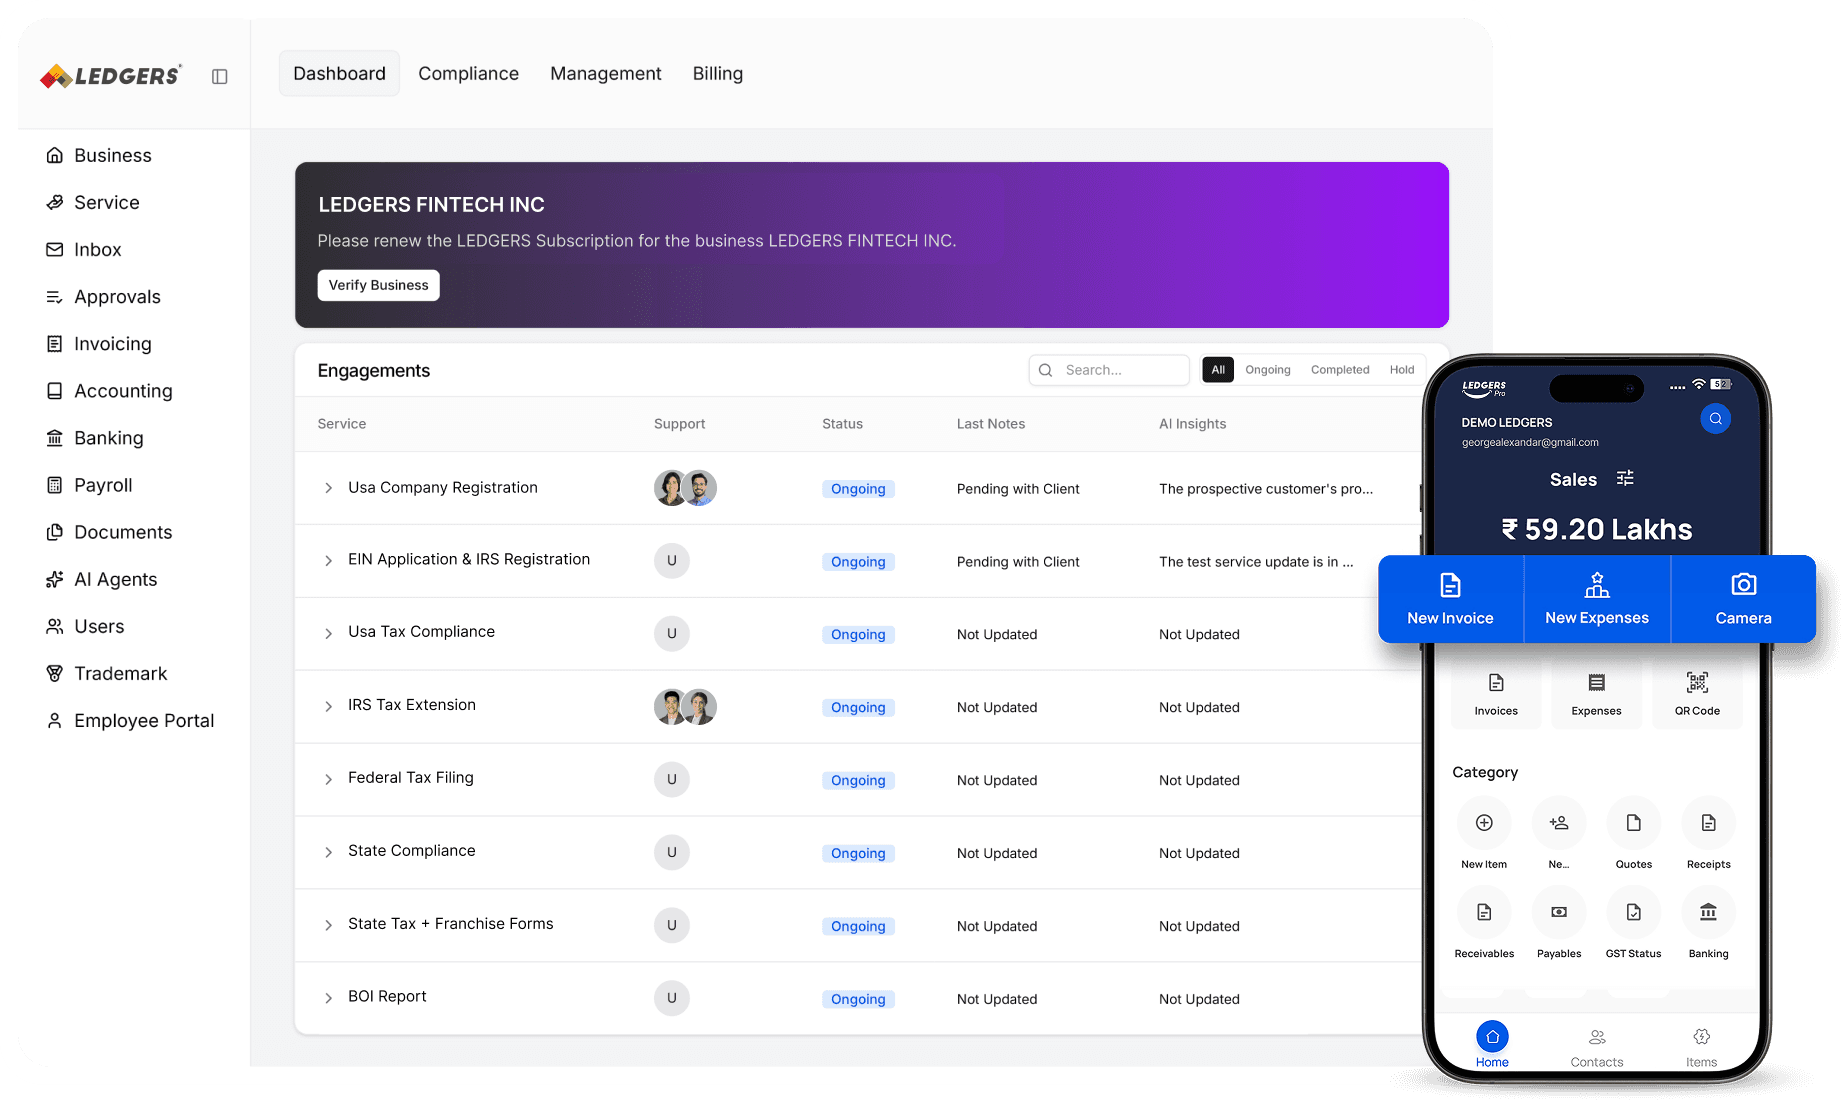1848x1110 pixels.
Task: Tap the Items tab on phone
Action: [1701, 1047]
